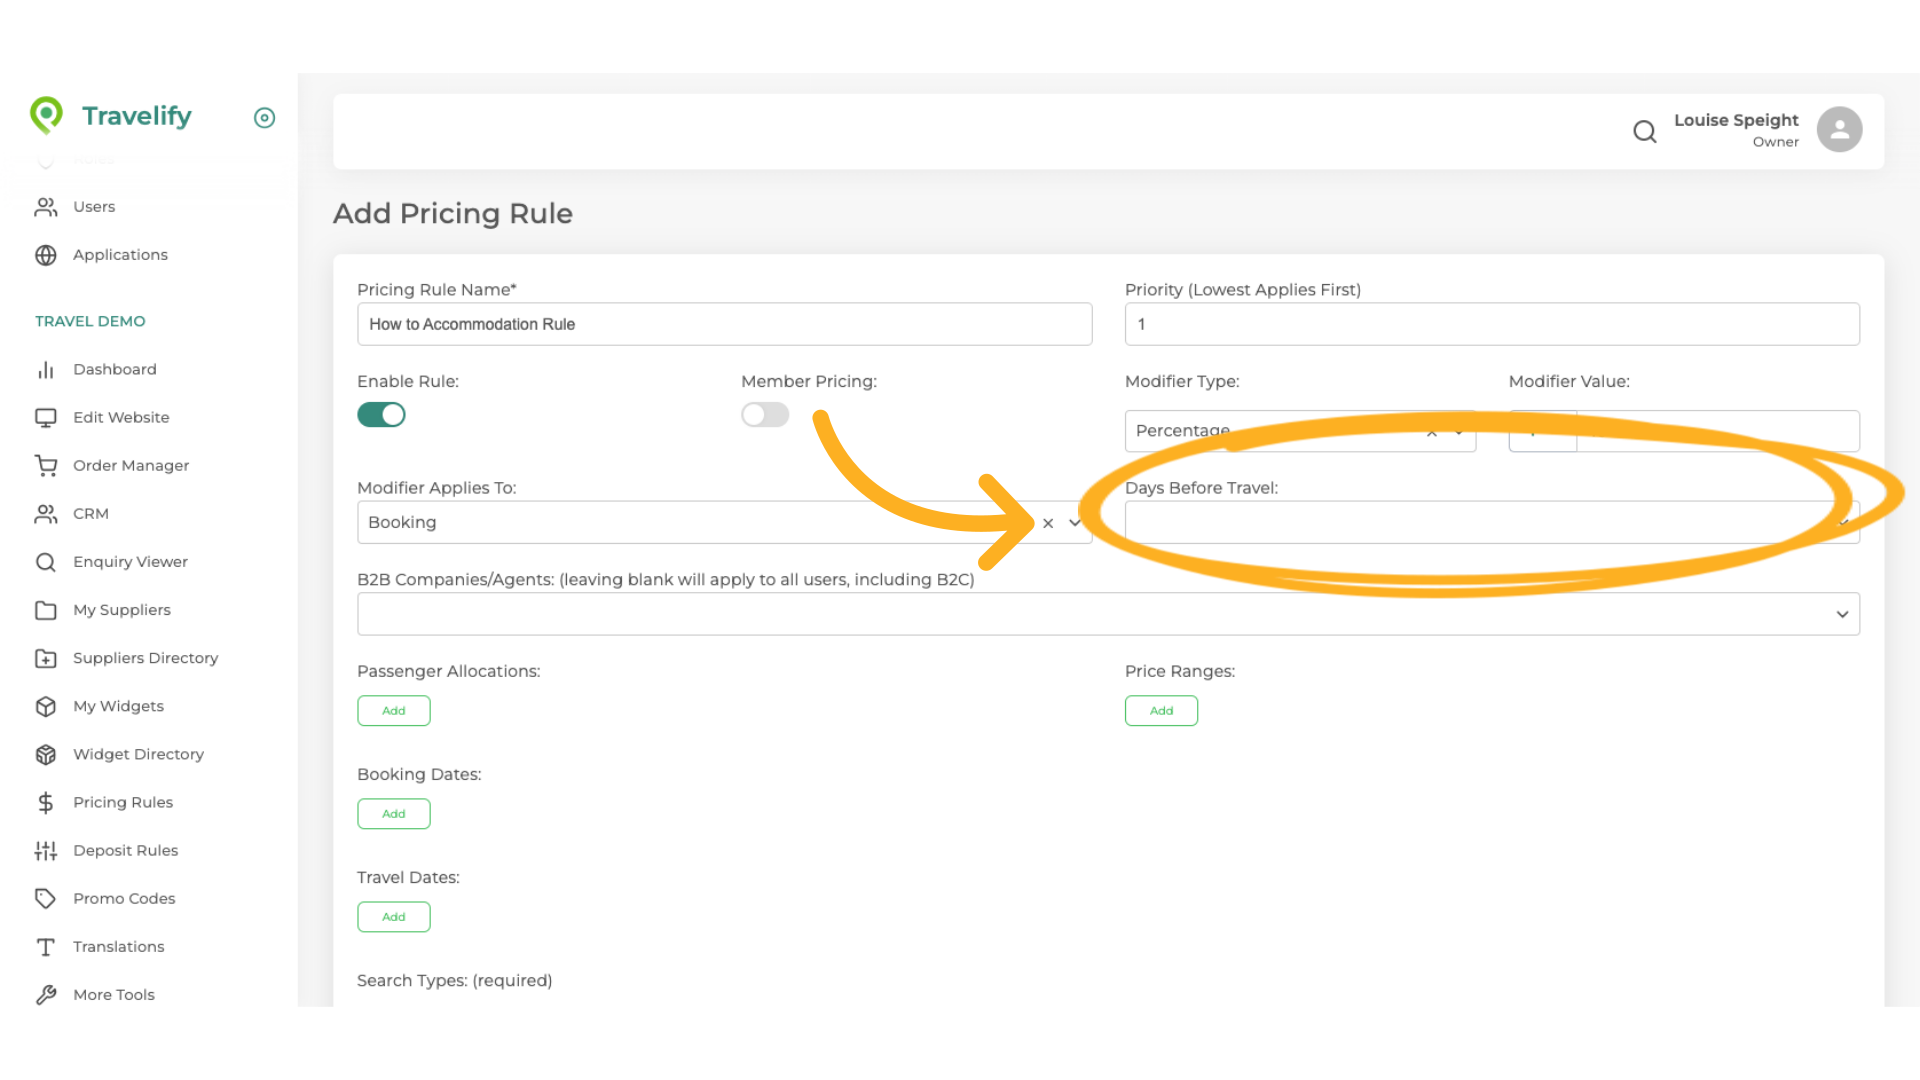Image resolution: width=1920 pixels, height=1080 pixels.
Task: Click the Pricing Rules dollar icon
Action: click(x=46, y=802)
